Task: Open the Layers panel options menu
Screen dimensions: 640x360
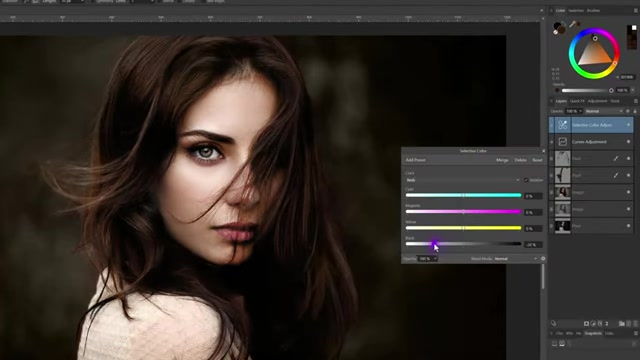Action: click(x=636, y=101)
